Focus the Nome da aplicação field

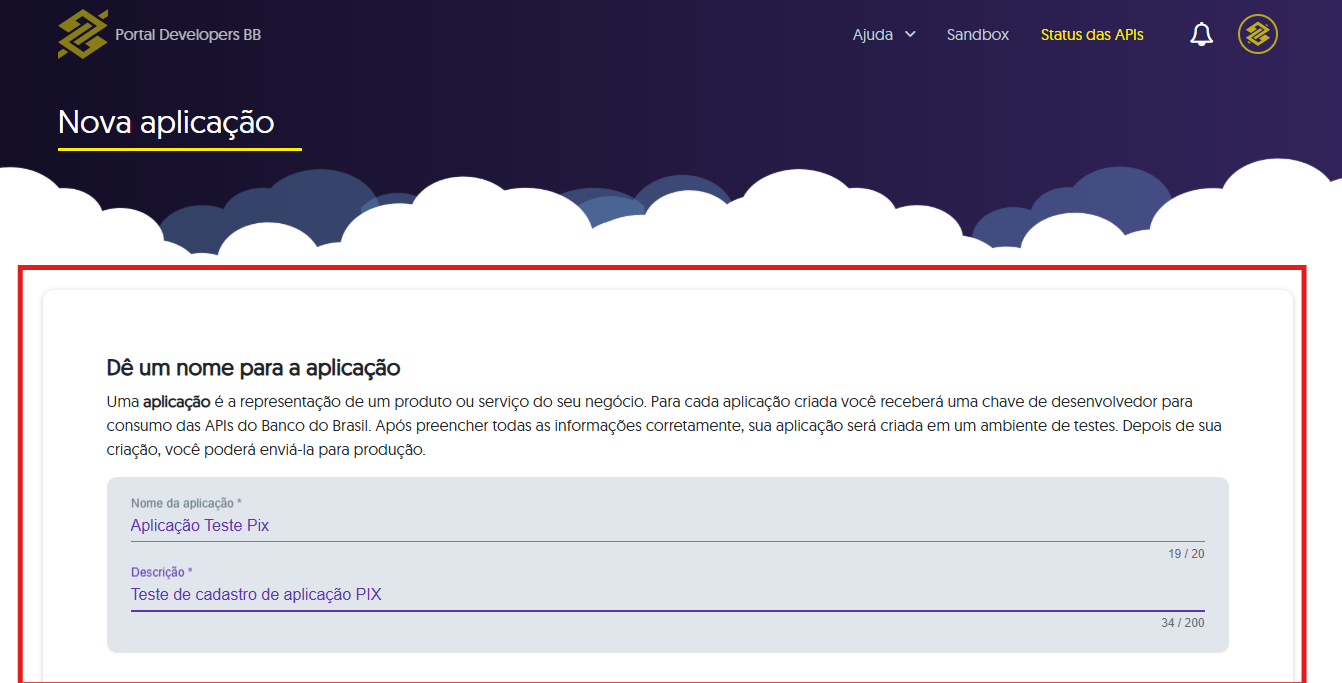tap(666, 525)
